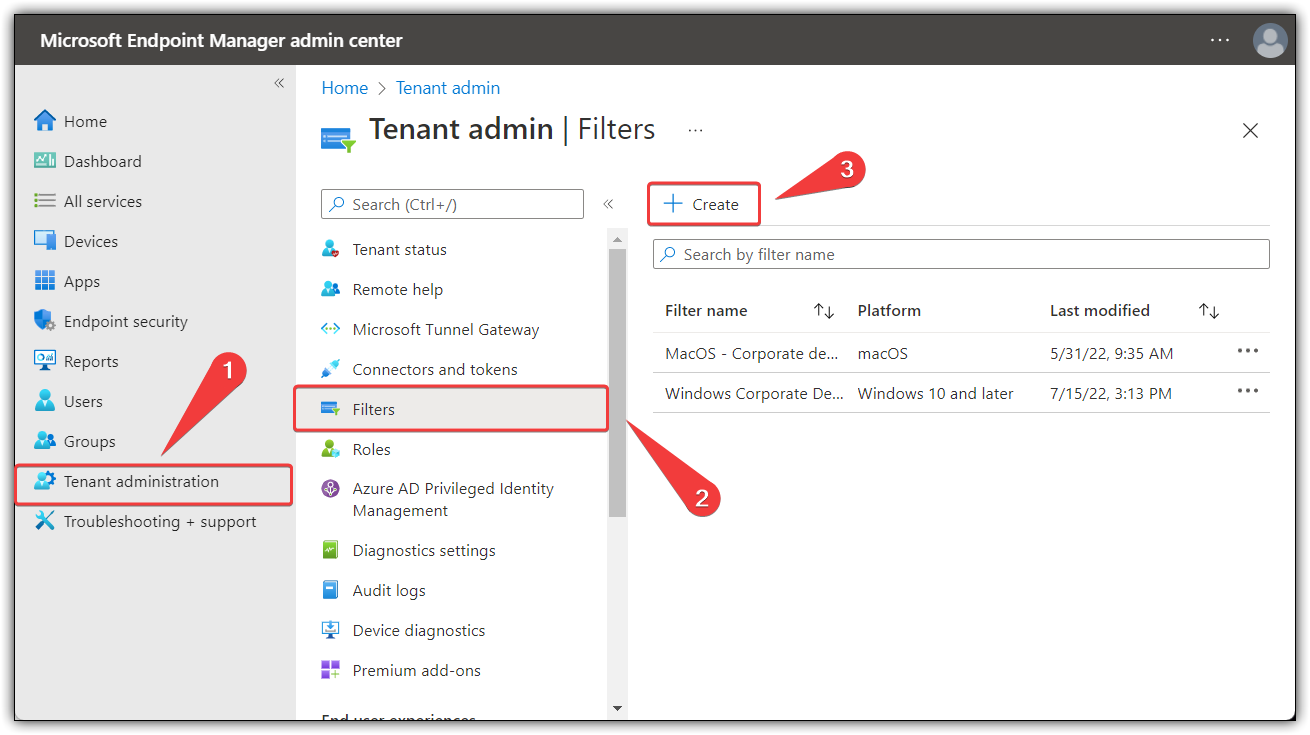Image resolution: width=1310 pixels, height=735 pixels.
Task: Collapse the left navigation pane
Action: point(279,83)
